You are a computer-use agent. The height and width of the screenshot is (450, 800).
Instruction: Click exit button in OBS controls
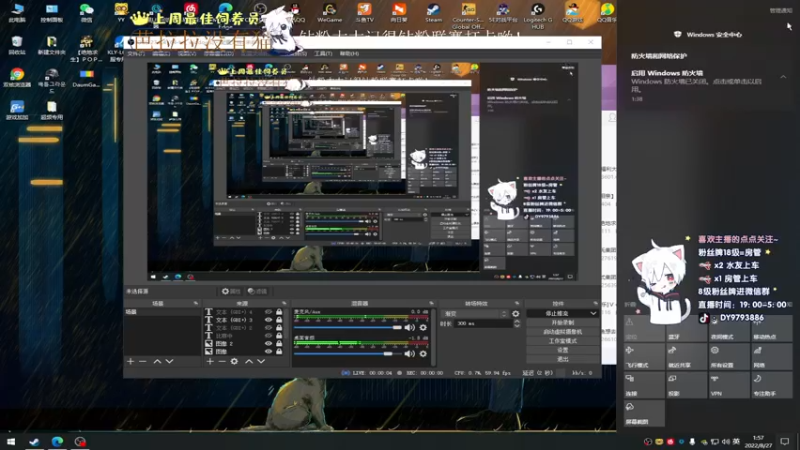coord(563,359)
